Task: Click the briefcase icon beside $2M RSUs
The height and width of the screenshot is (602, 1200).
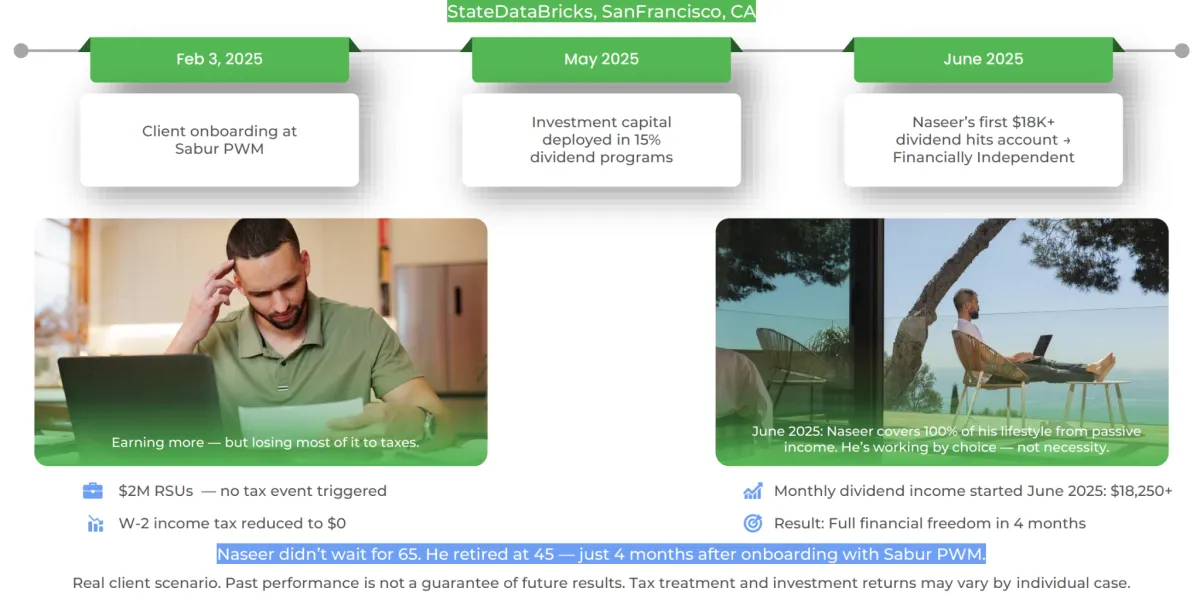Action: point(93,491)
